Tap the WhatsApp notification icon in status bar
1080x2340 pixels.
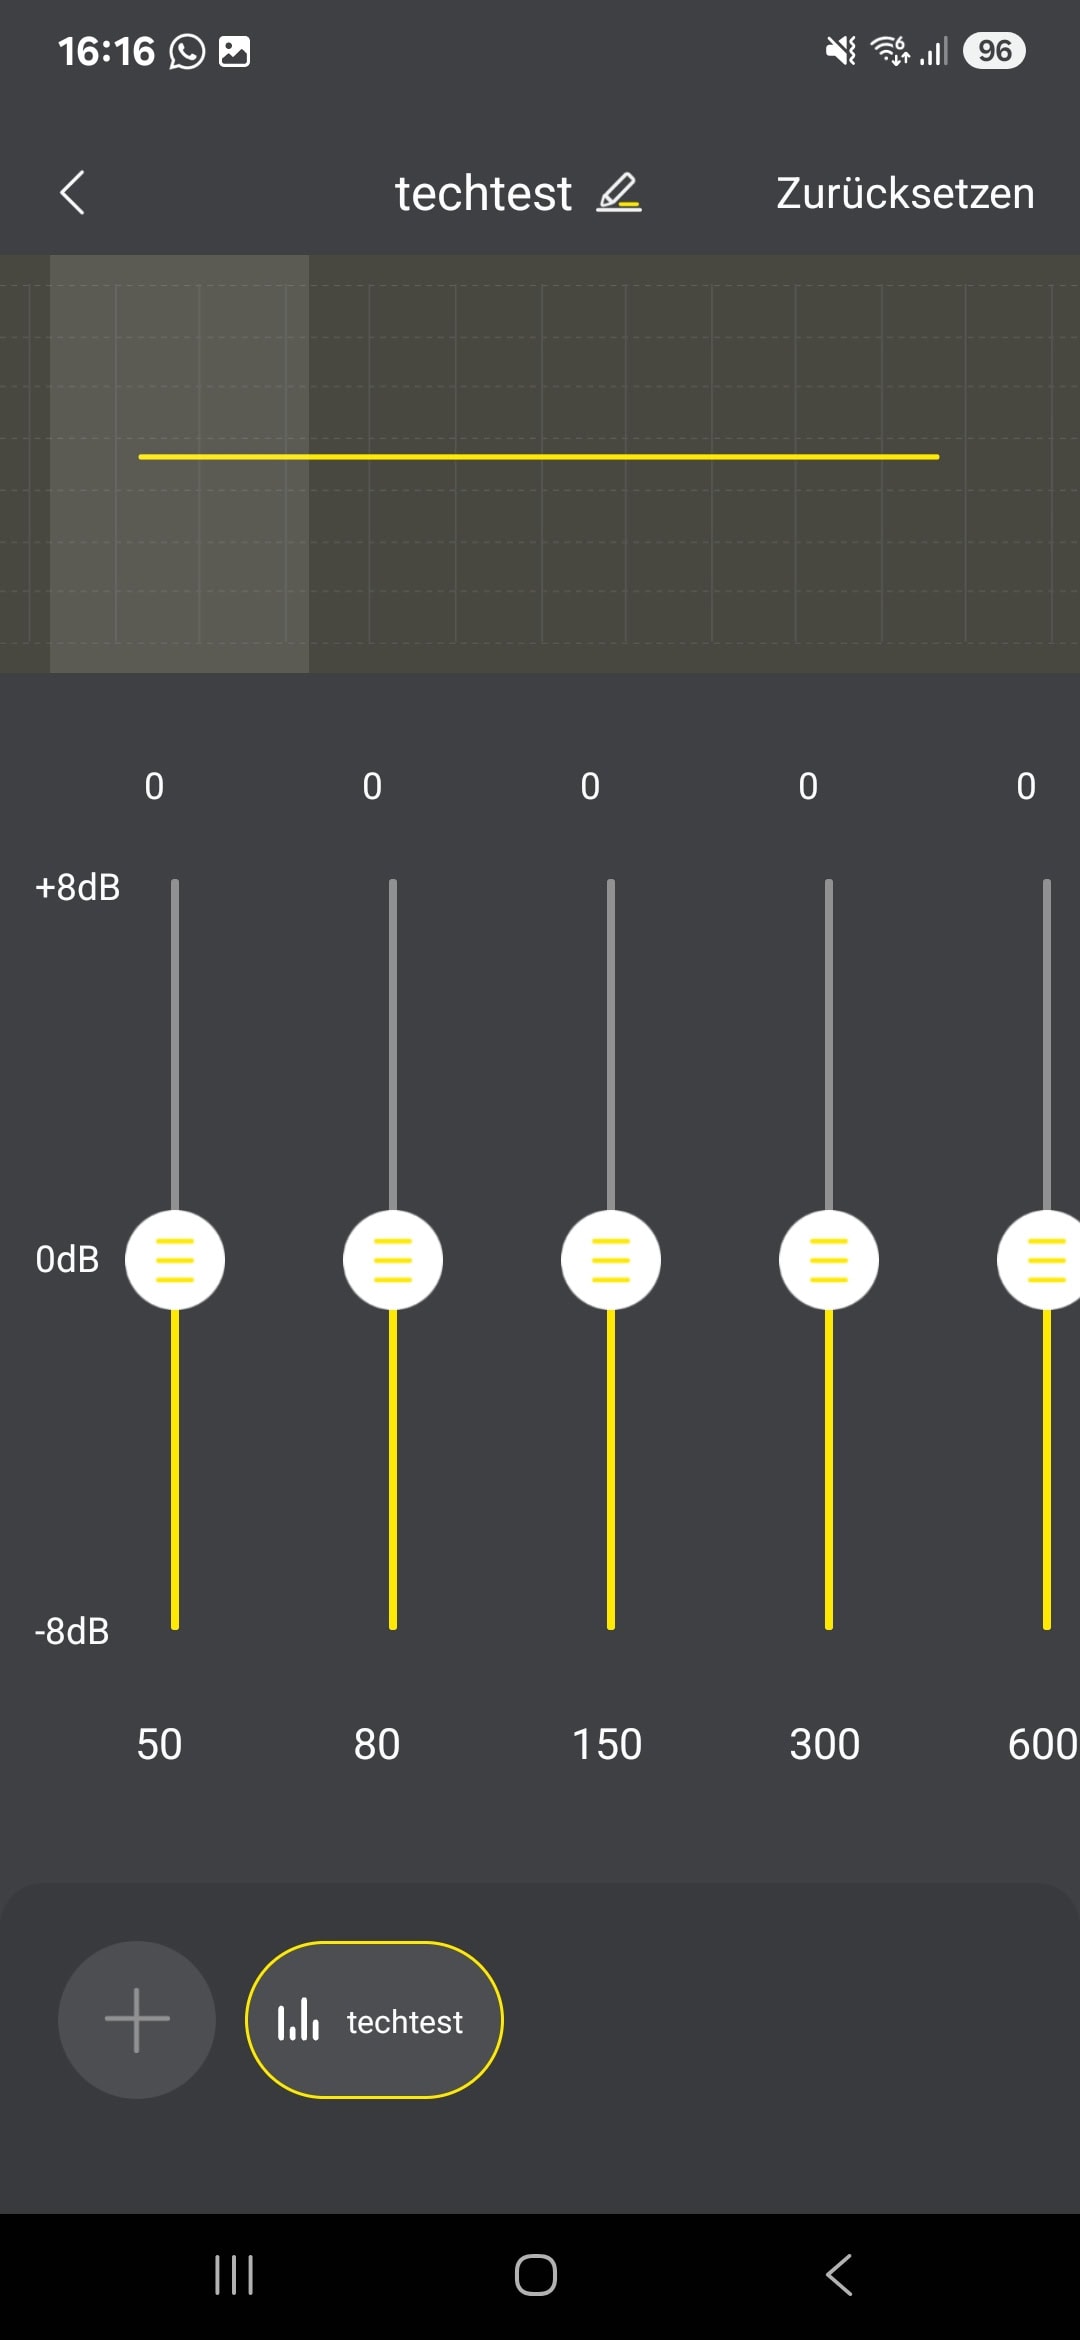point(187,51)
